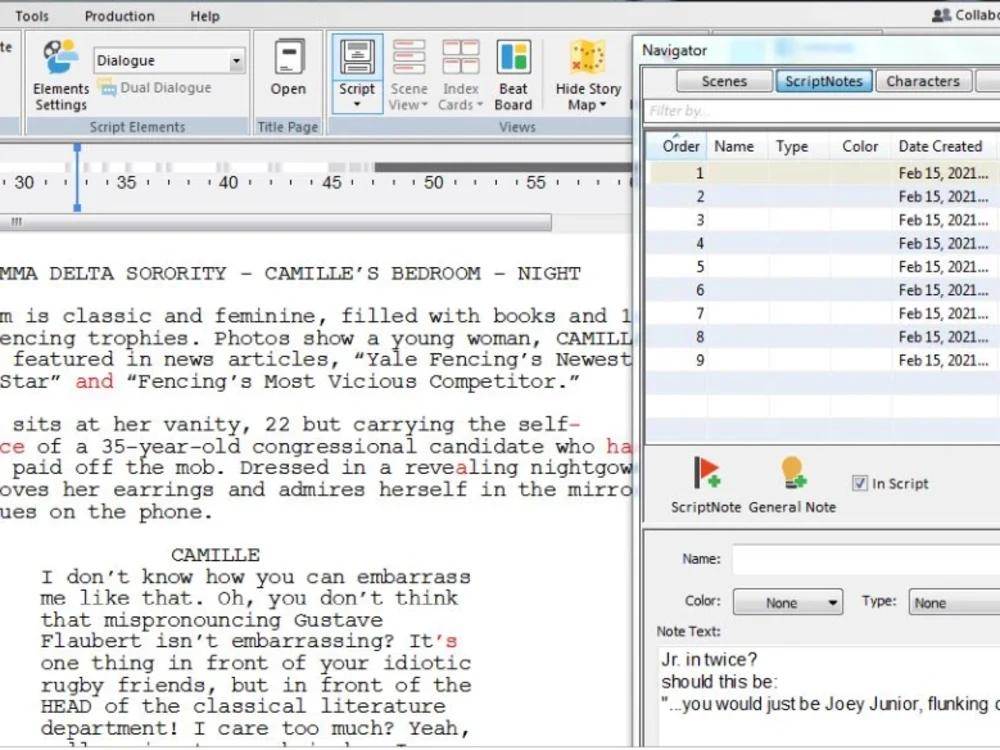Select ScriptNote row 8
Image resolution: width=1000 pixels, height=750 pixels.
click(824, 337)
